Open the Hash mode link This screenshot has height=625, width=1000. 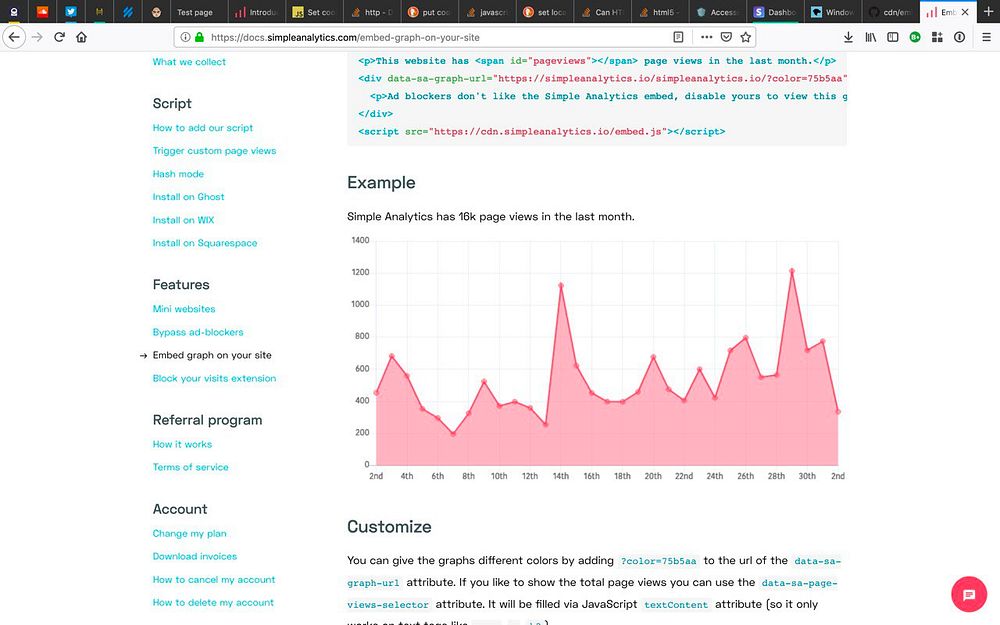point(178,173)
